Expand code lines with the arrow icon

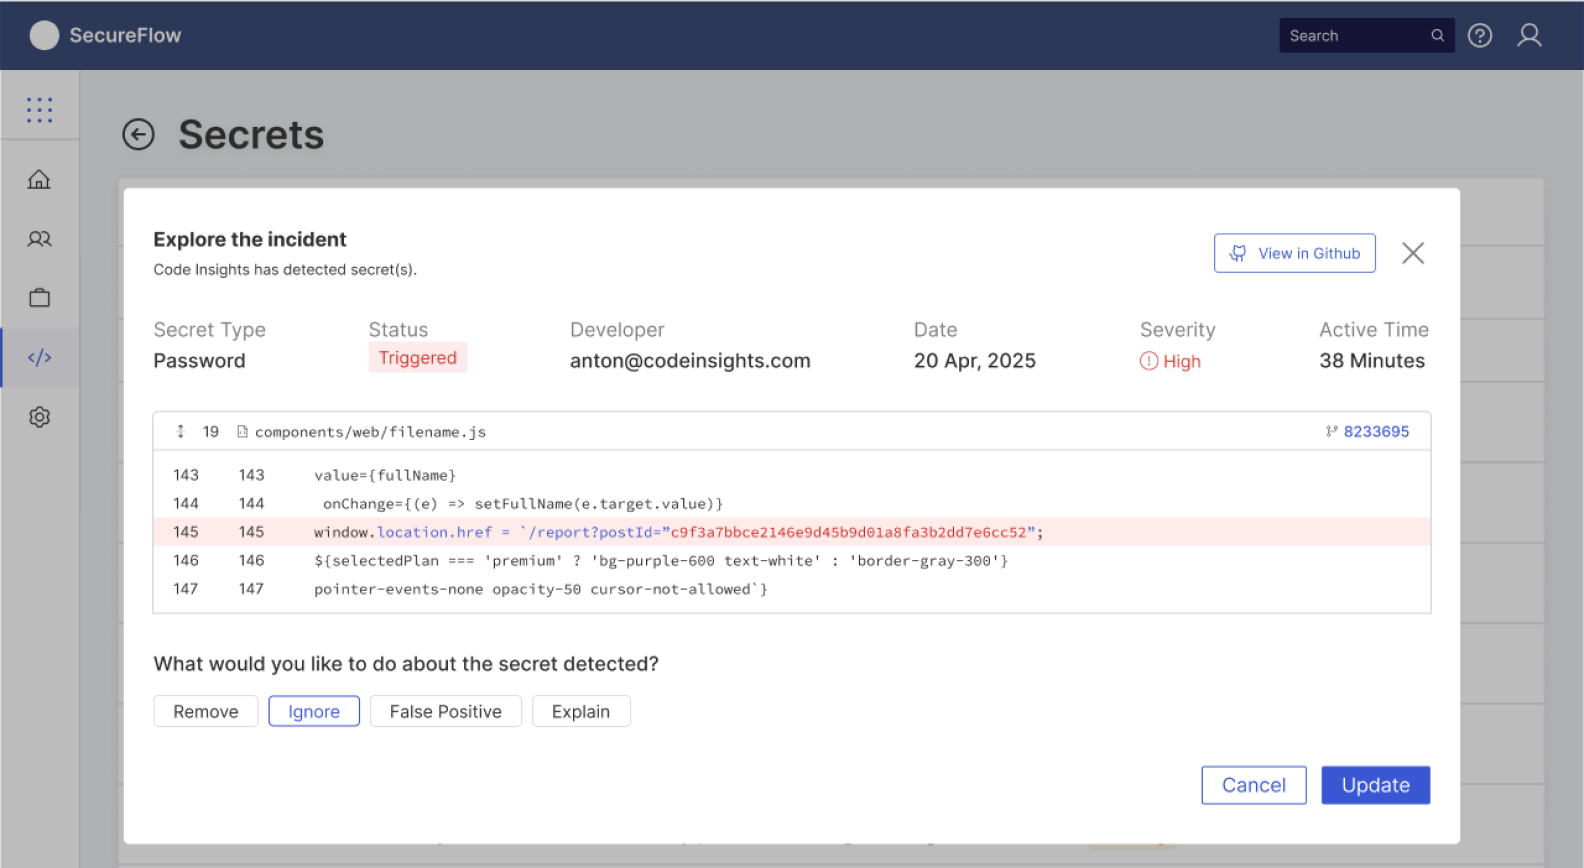pos(181,432)
